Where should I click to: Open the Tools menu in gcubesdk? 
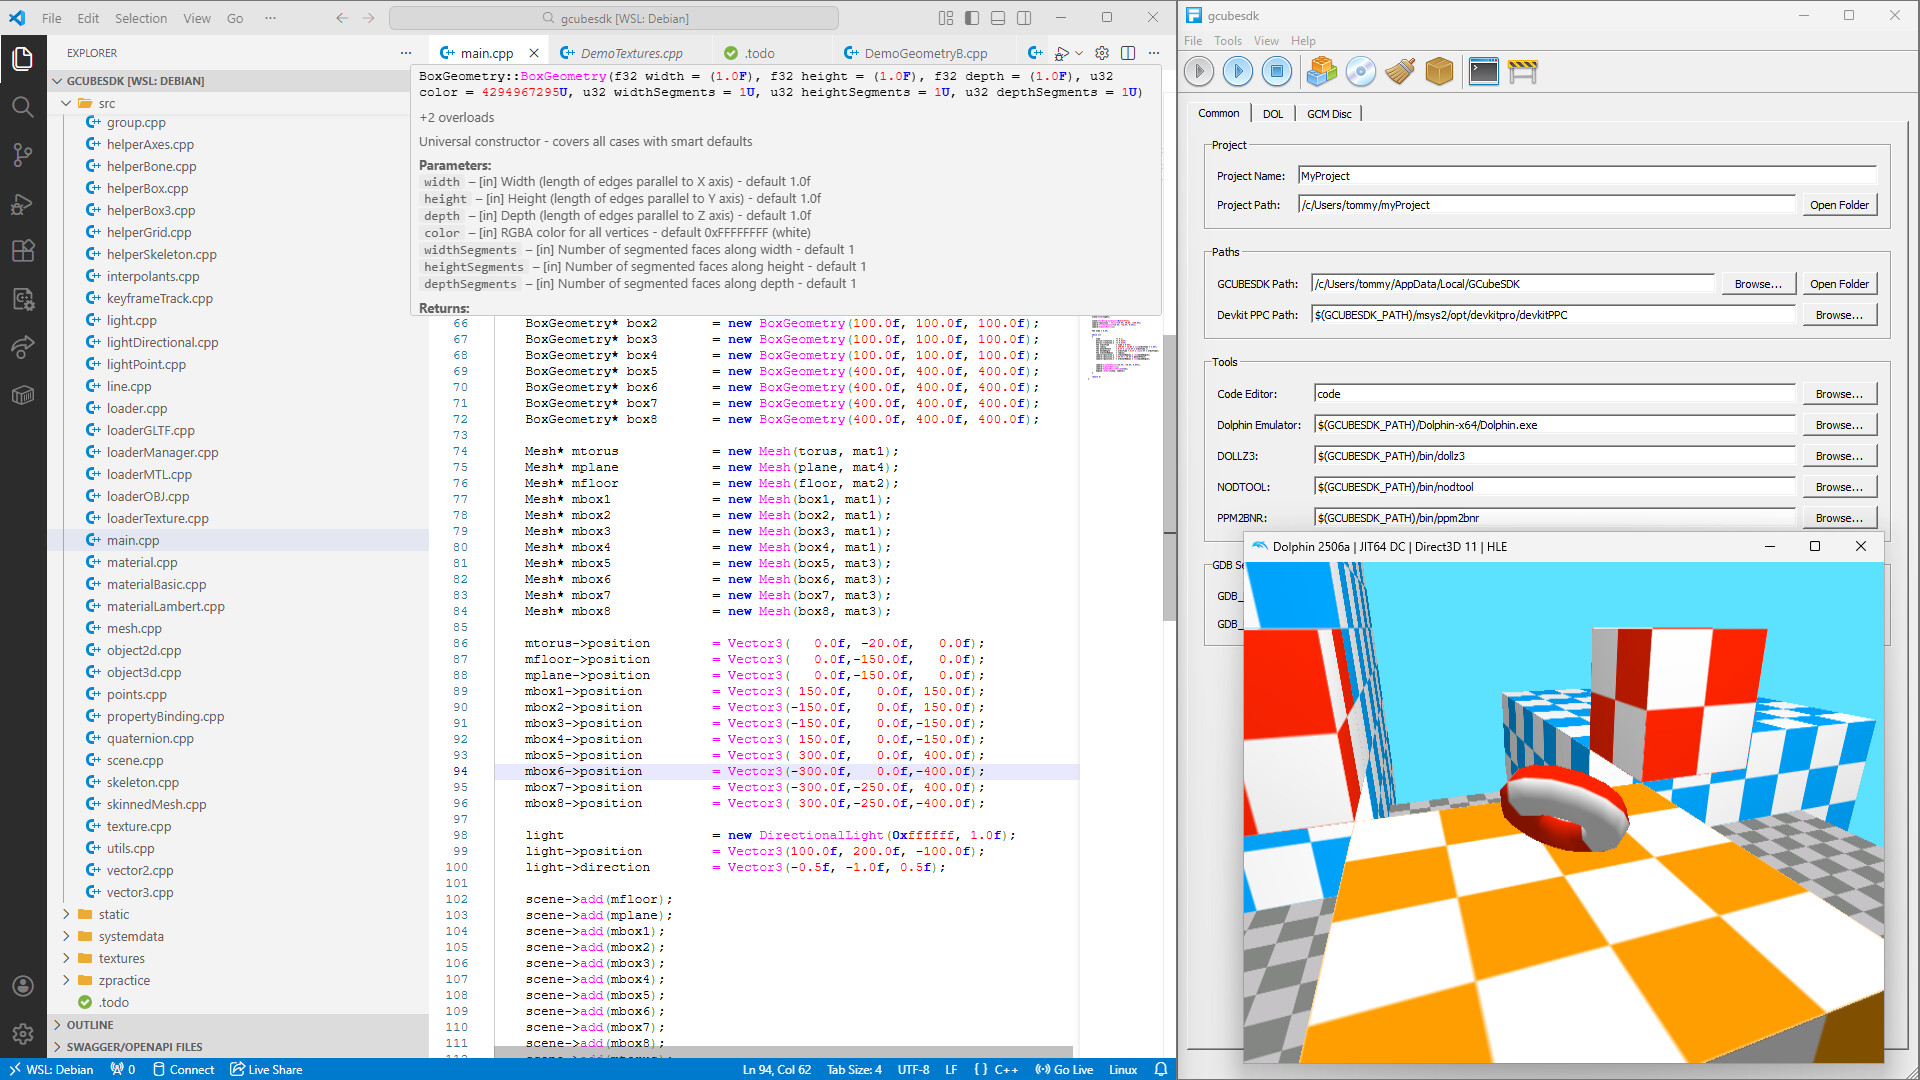[1227, 41]
